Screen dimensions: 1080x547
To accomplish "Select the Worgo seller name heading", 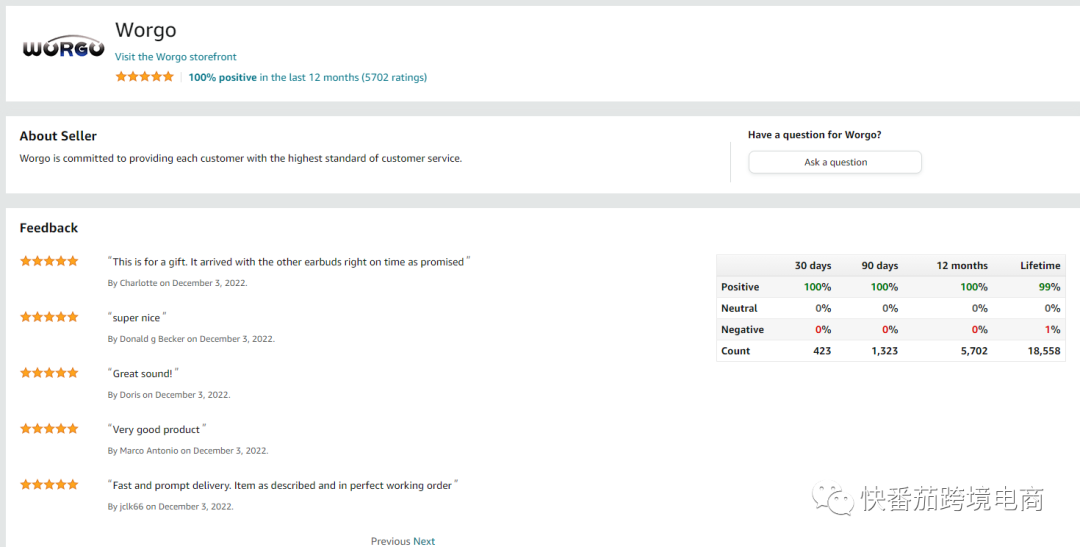I will coord(145,30).
